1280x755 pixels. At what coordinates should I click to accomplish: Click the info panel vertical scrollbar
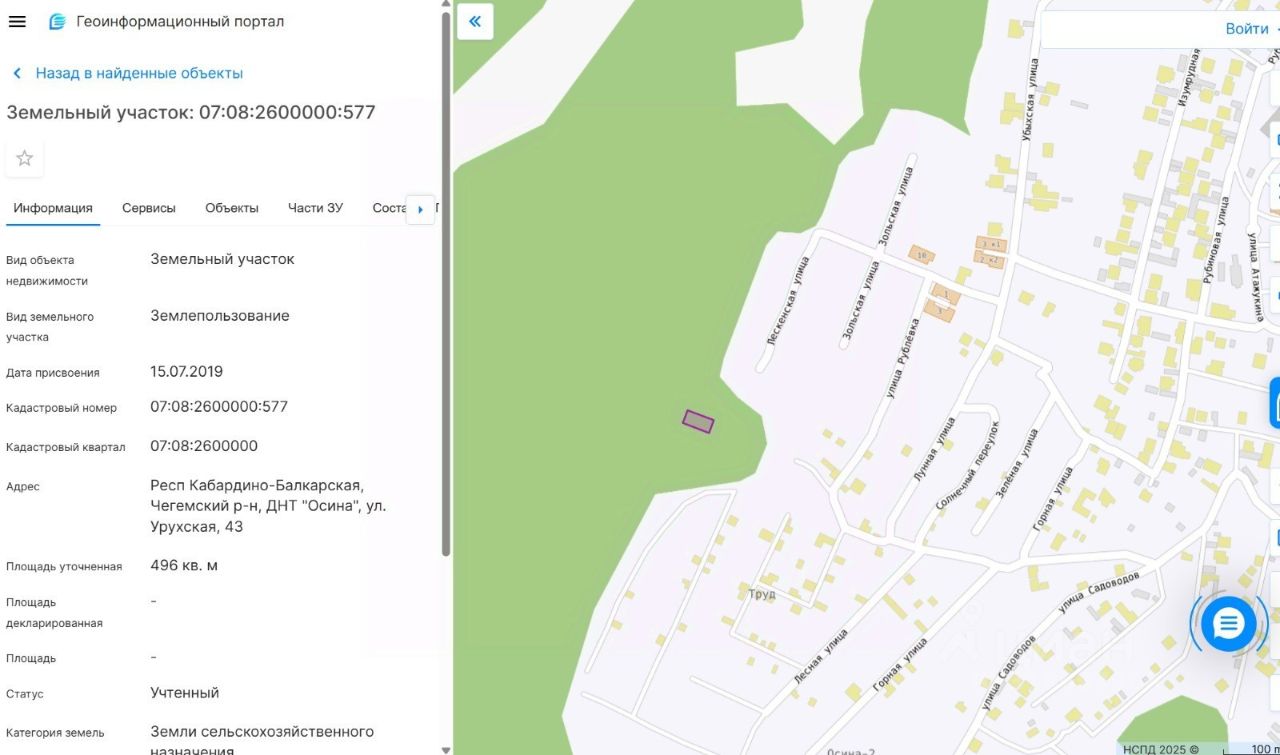click(x=445, y=285)
